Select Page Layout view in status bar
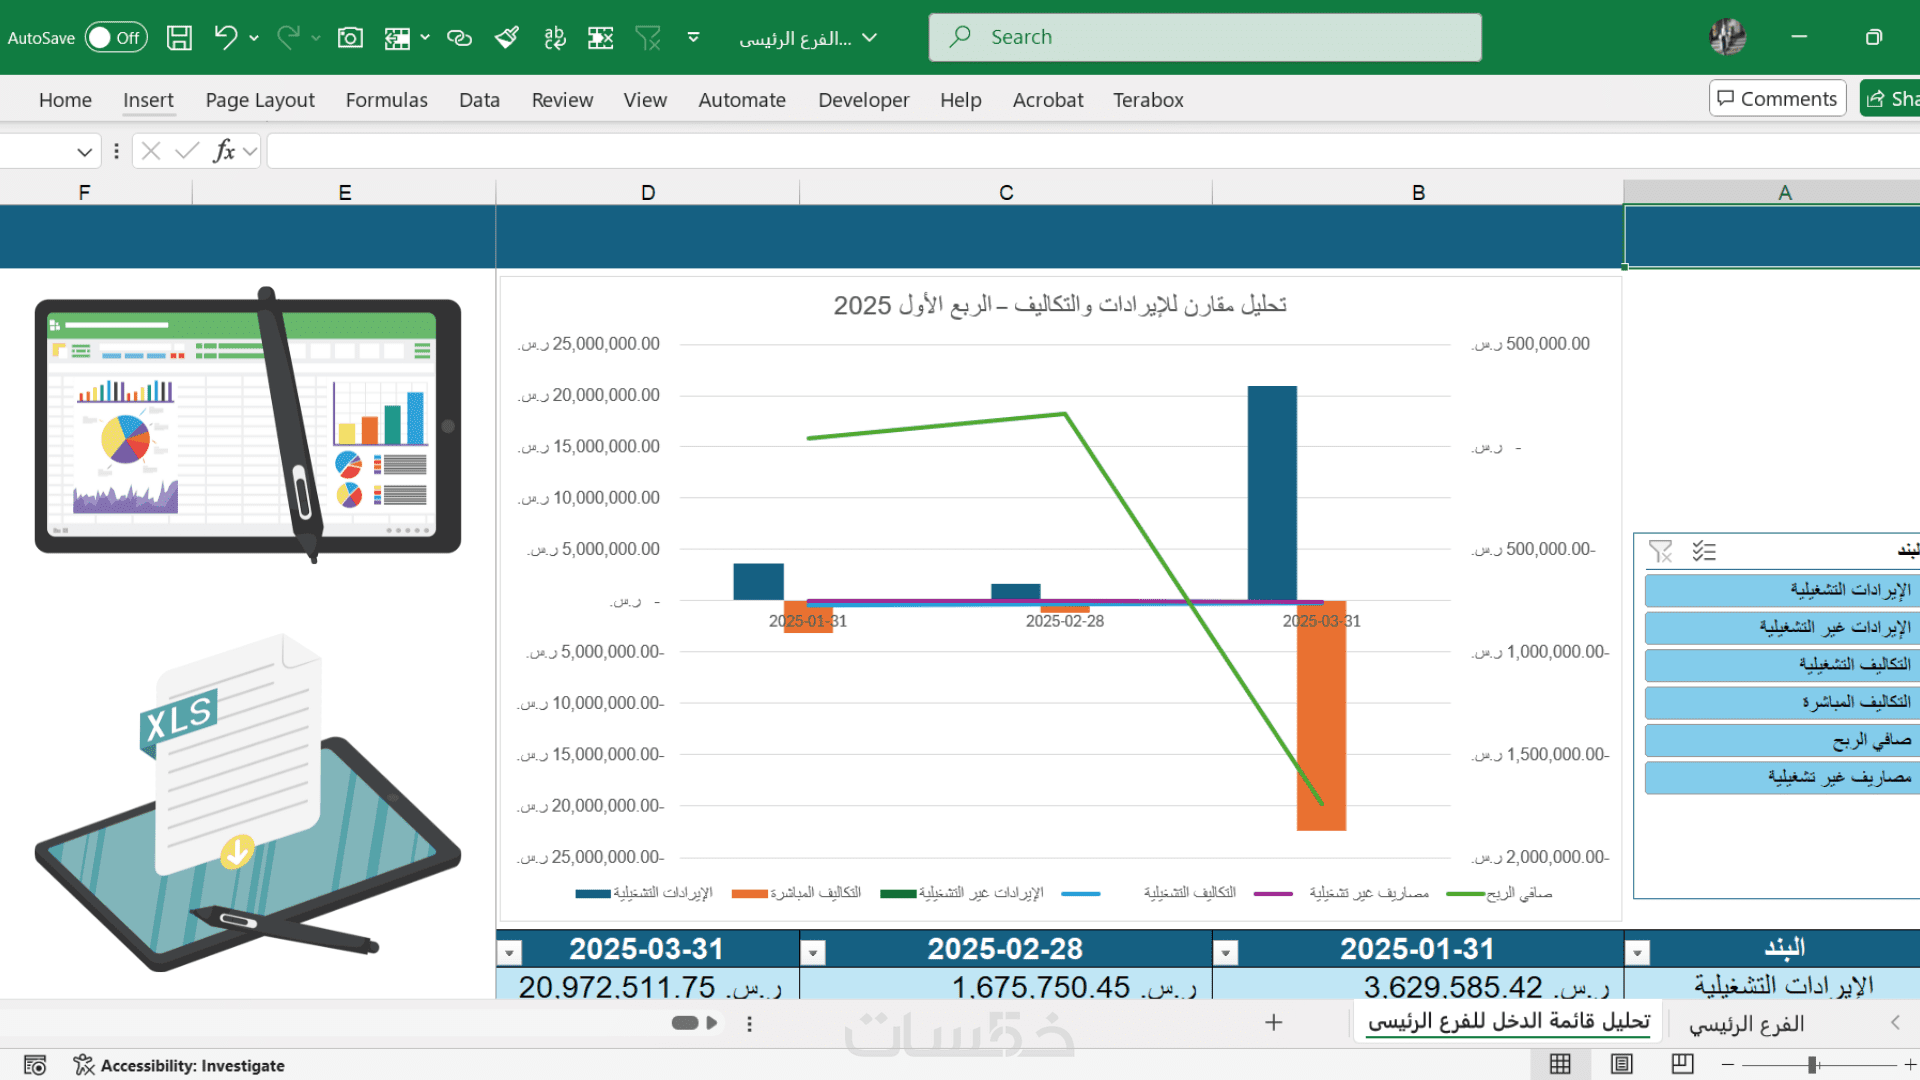The width and height of the screenshot is (1920, 1080). pyautogui.click(x=1622, y=1064)
